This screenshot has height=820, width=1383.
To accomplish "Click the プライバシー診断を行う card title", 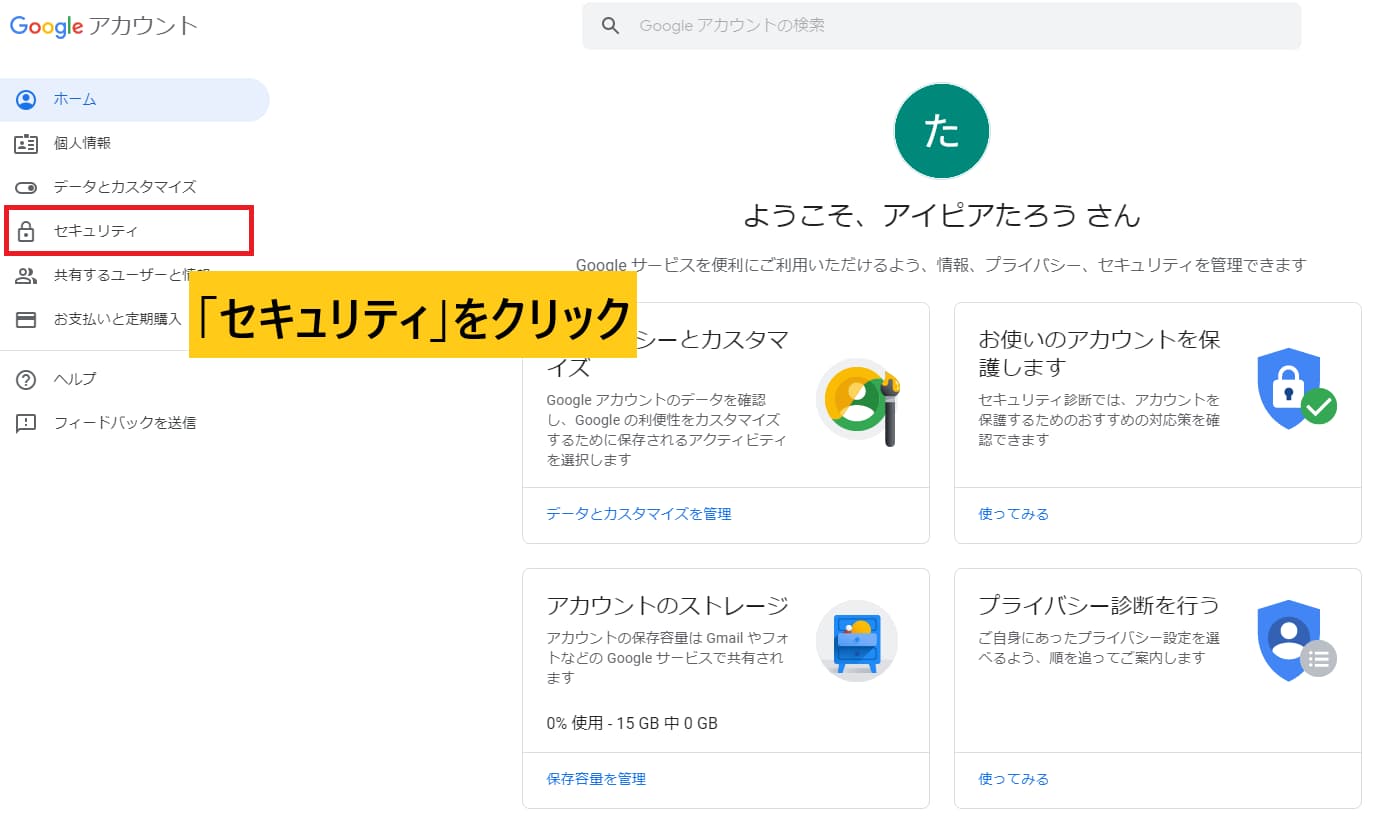I will (1098, 605).
